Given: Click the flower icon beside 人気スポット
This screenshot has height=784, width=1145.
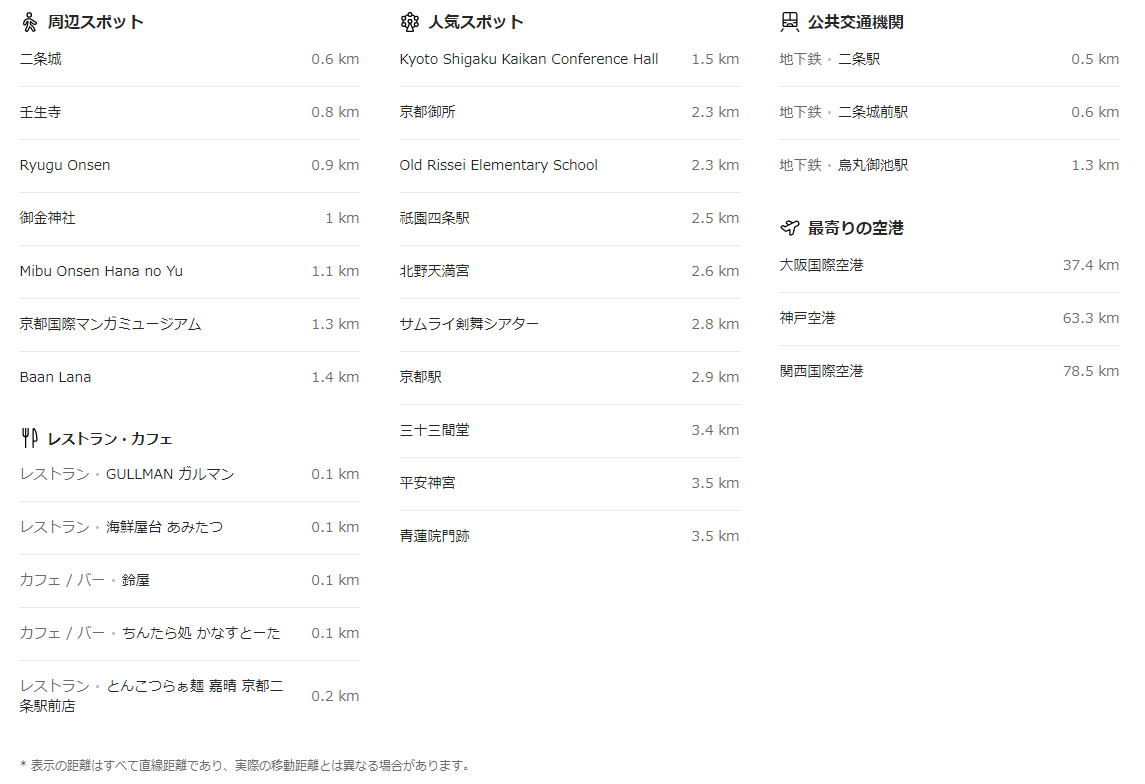Looking at the screenshot, I should tap(410, 23).
